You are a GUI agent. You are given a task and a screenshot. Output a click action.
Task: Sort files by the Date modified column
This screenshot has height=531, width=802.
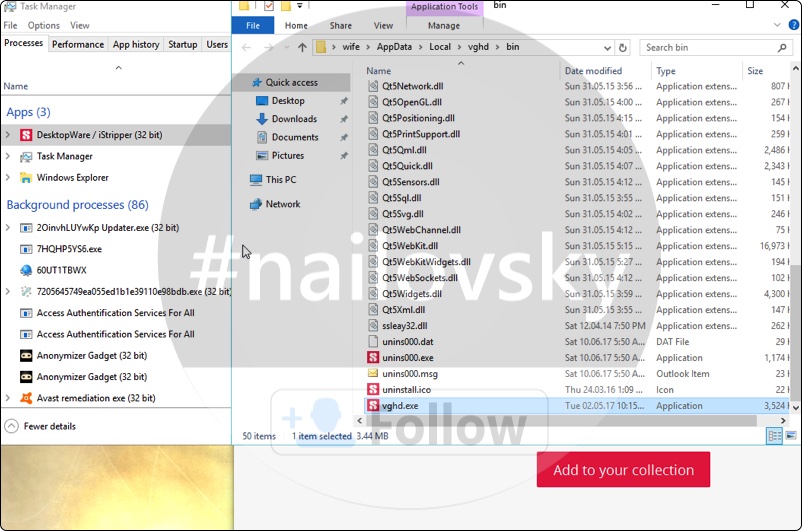593,71
